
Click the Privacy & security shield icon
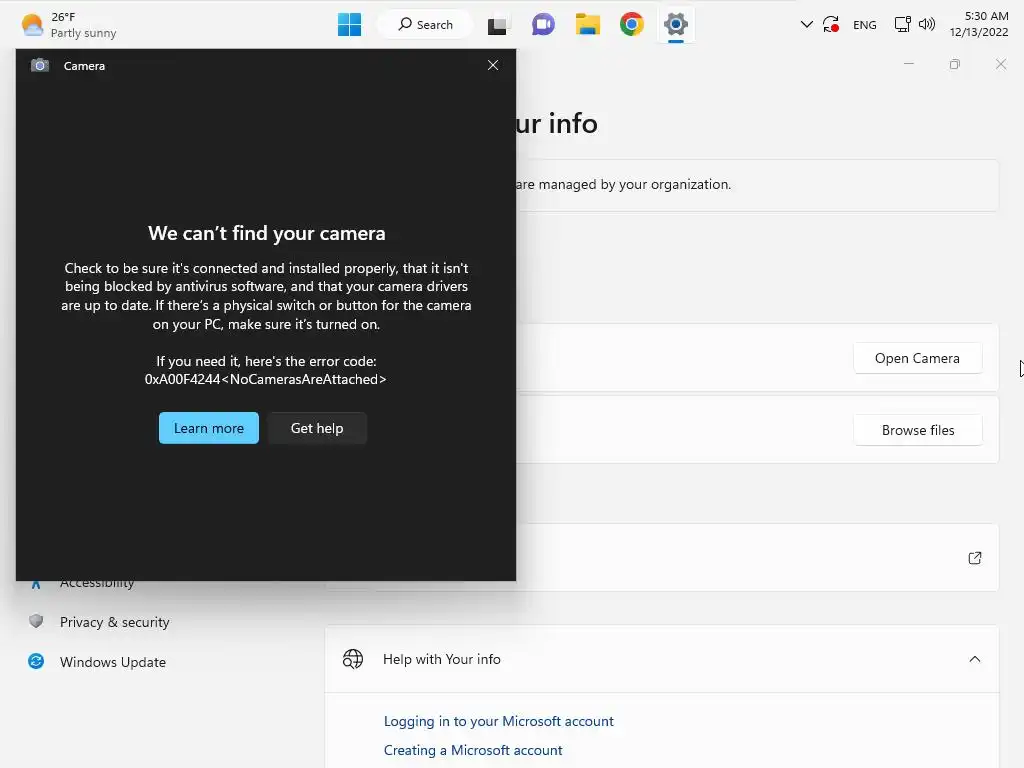36,621
